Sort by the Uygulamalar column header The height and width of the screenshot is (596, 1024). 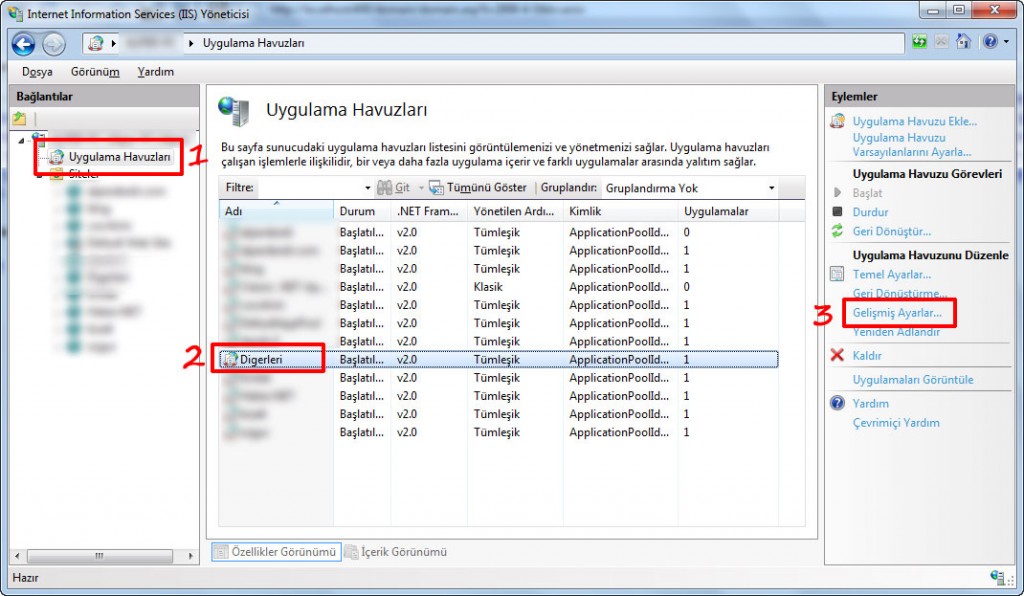pos(729,212)
